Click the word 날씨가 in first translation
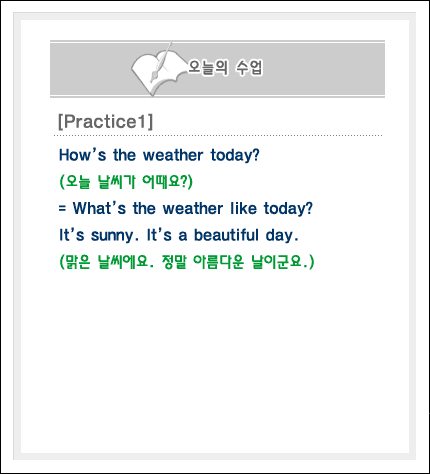The height and width of the screenshot is (474, 430). click(x=116, y=182)
